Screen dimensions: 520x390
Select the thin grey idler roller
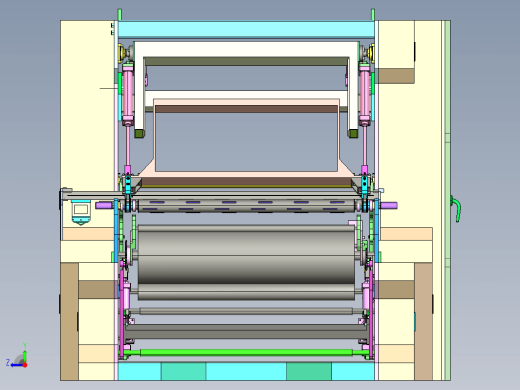pyautogui.click(x=246, y=311)
